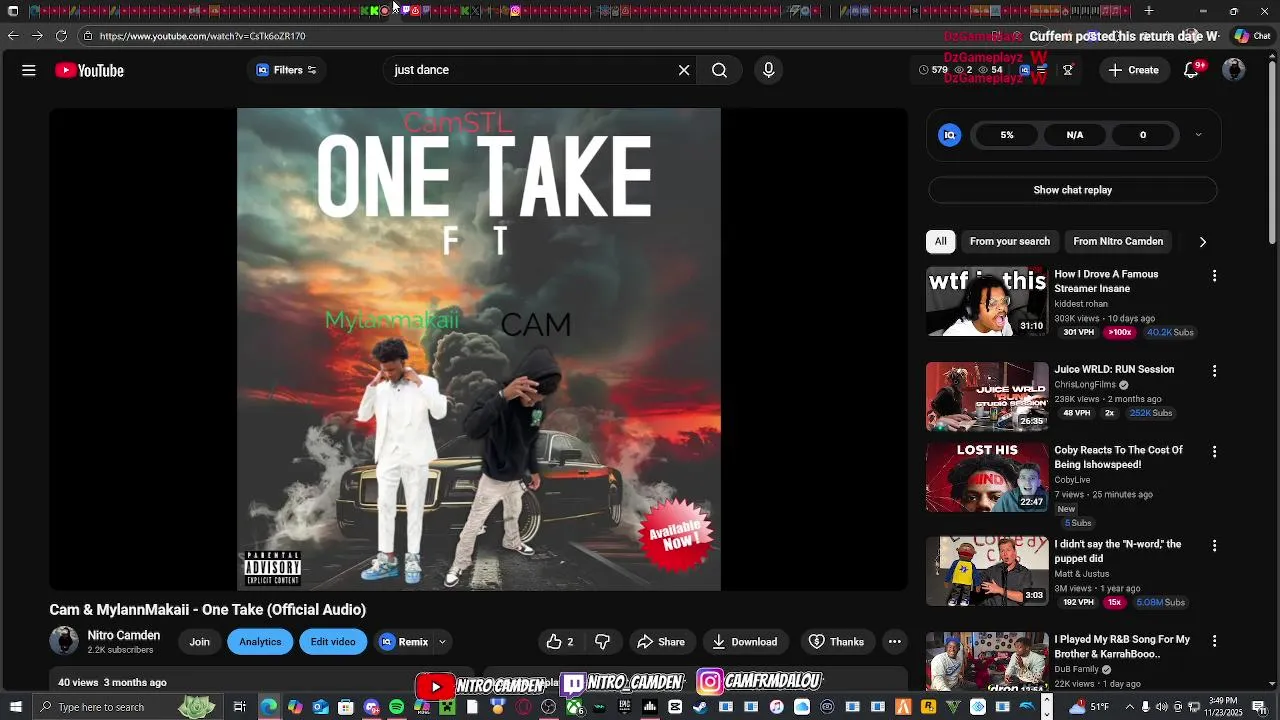This screenshot has height=720, width=1280.
Task: Start voice search with the microphone
Action: (x=768, y=70)
